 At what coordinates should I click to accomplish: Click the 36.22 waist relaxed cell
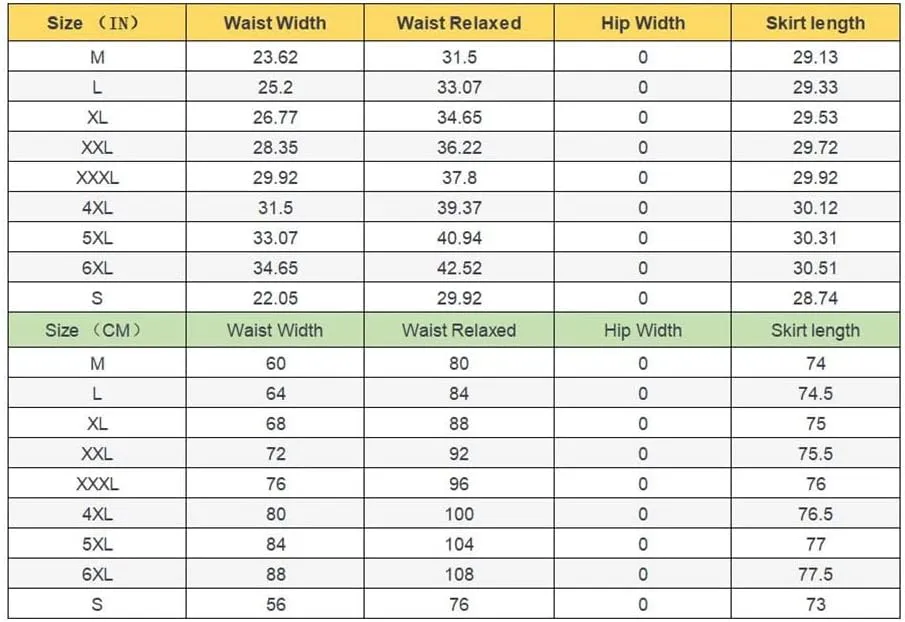[459, 147]
